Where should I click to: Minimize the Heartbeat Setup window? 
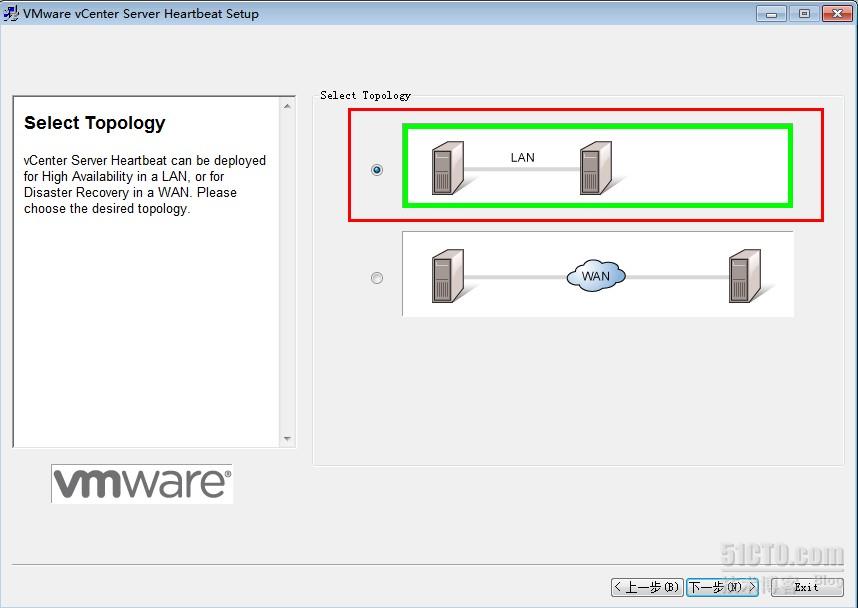(x=772, y=14)
